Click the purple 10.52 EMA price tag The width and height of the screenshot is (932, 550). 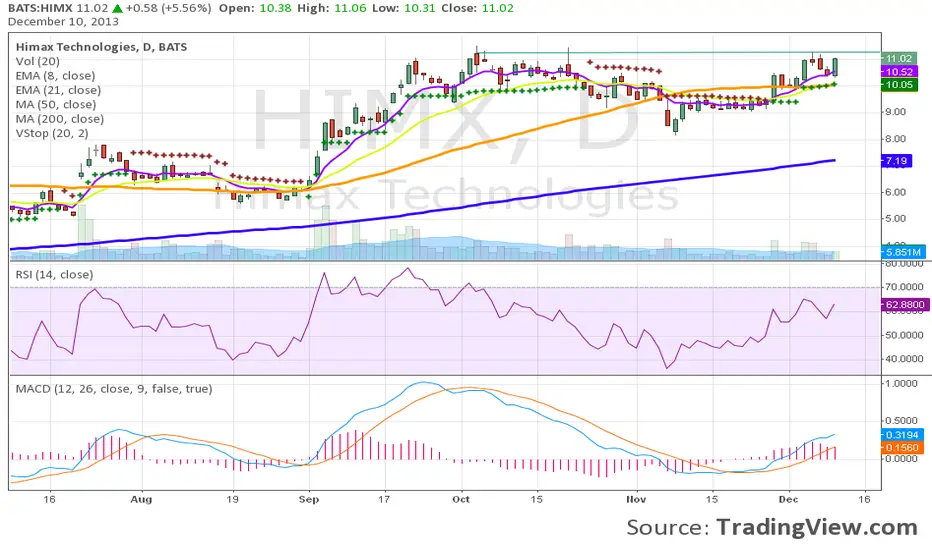(x=899, y=71)
